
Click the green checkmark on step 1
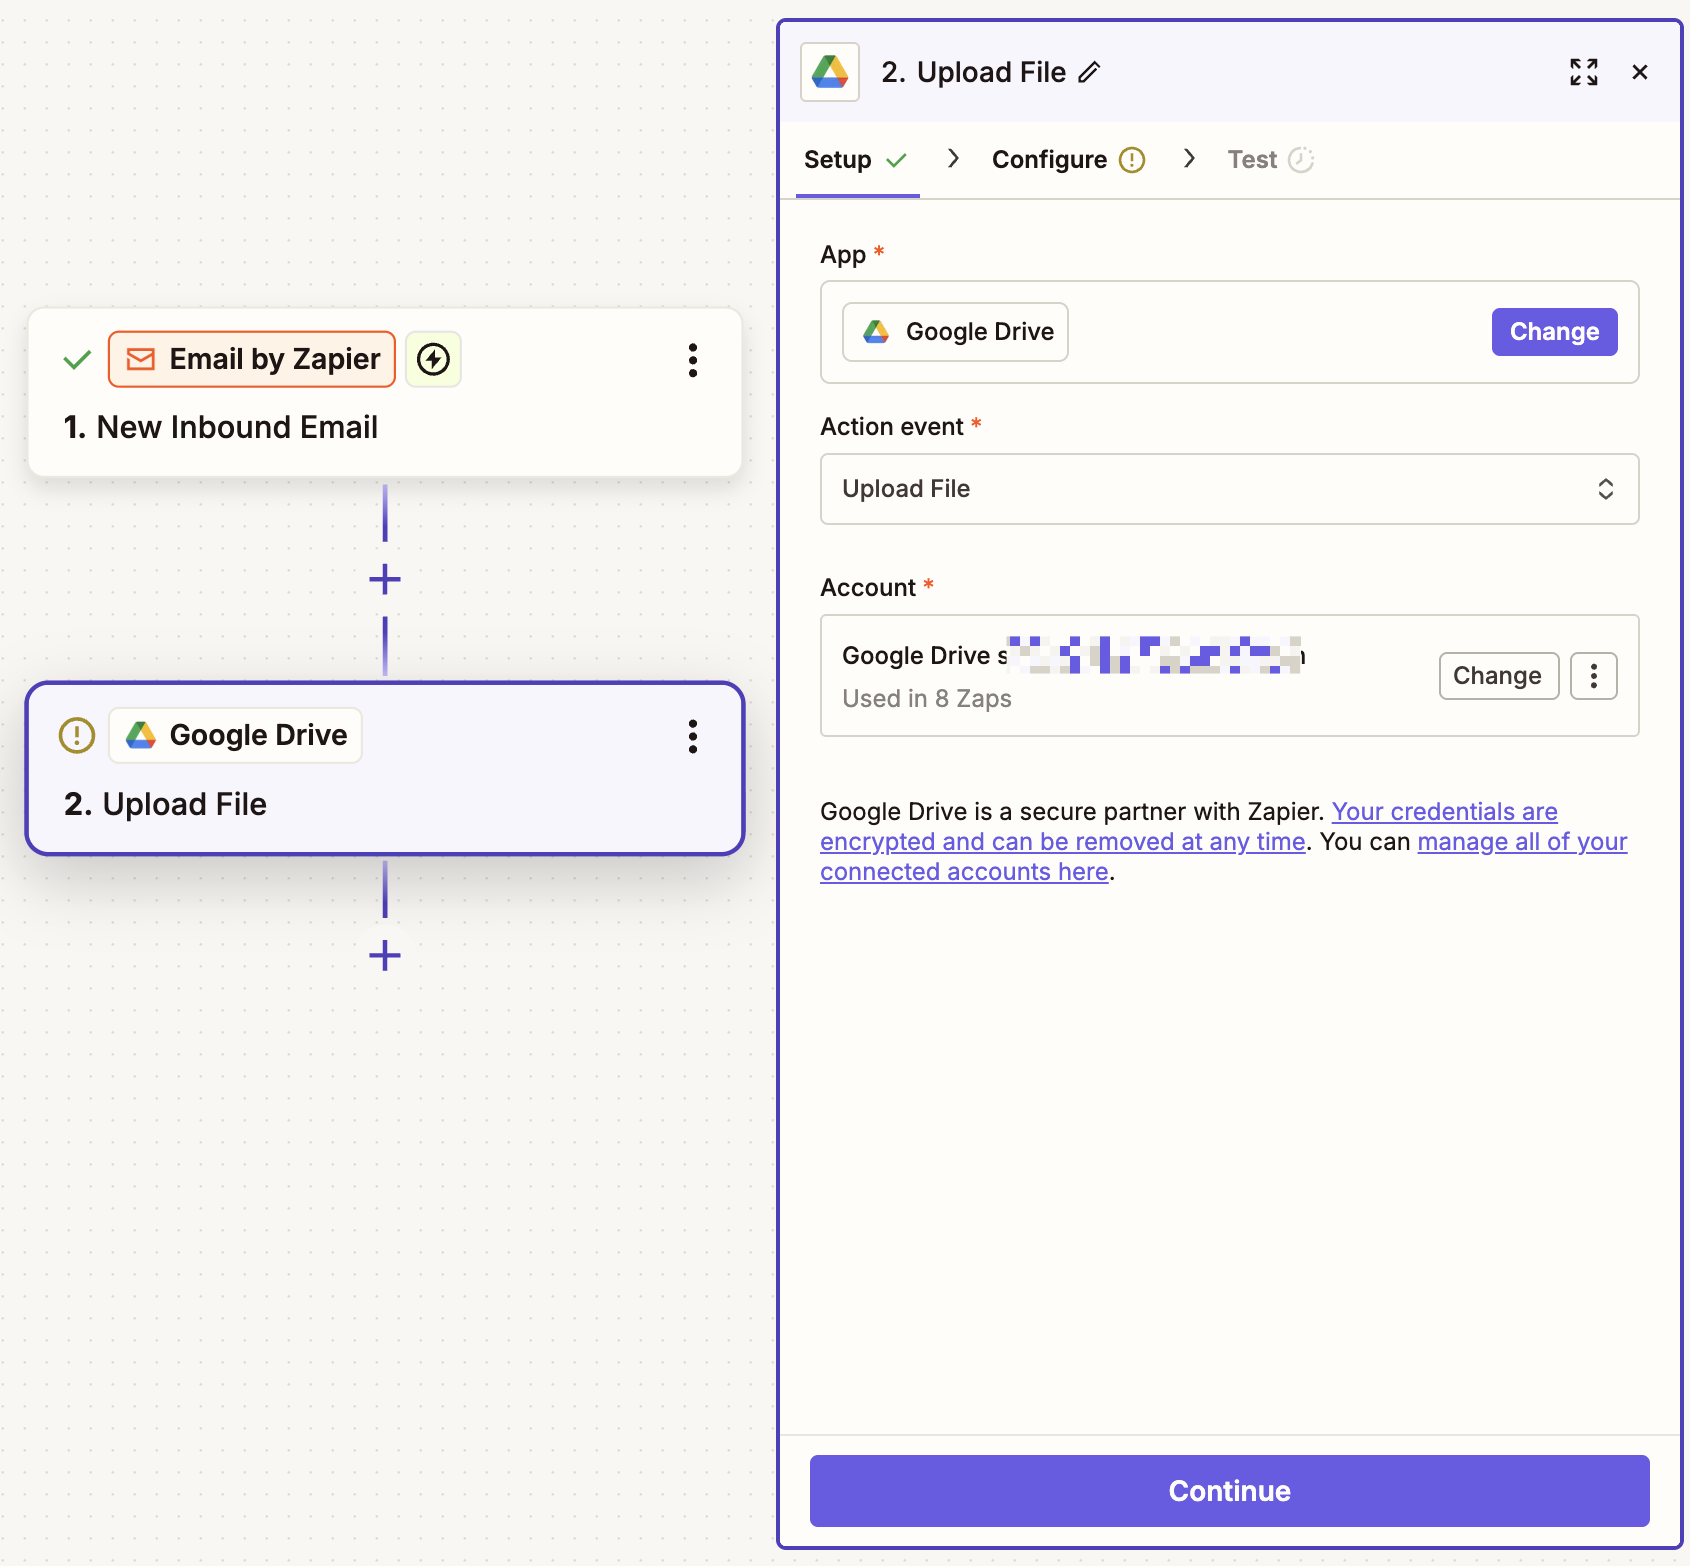tap(76, 359)
